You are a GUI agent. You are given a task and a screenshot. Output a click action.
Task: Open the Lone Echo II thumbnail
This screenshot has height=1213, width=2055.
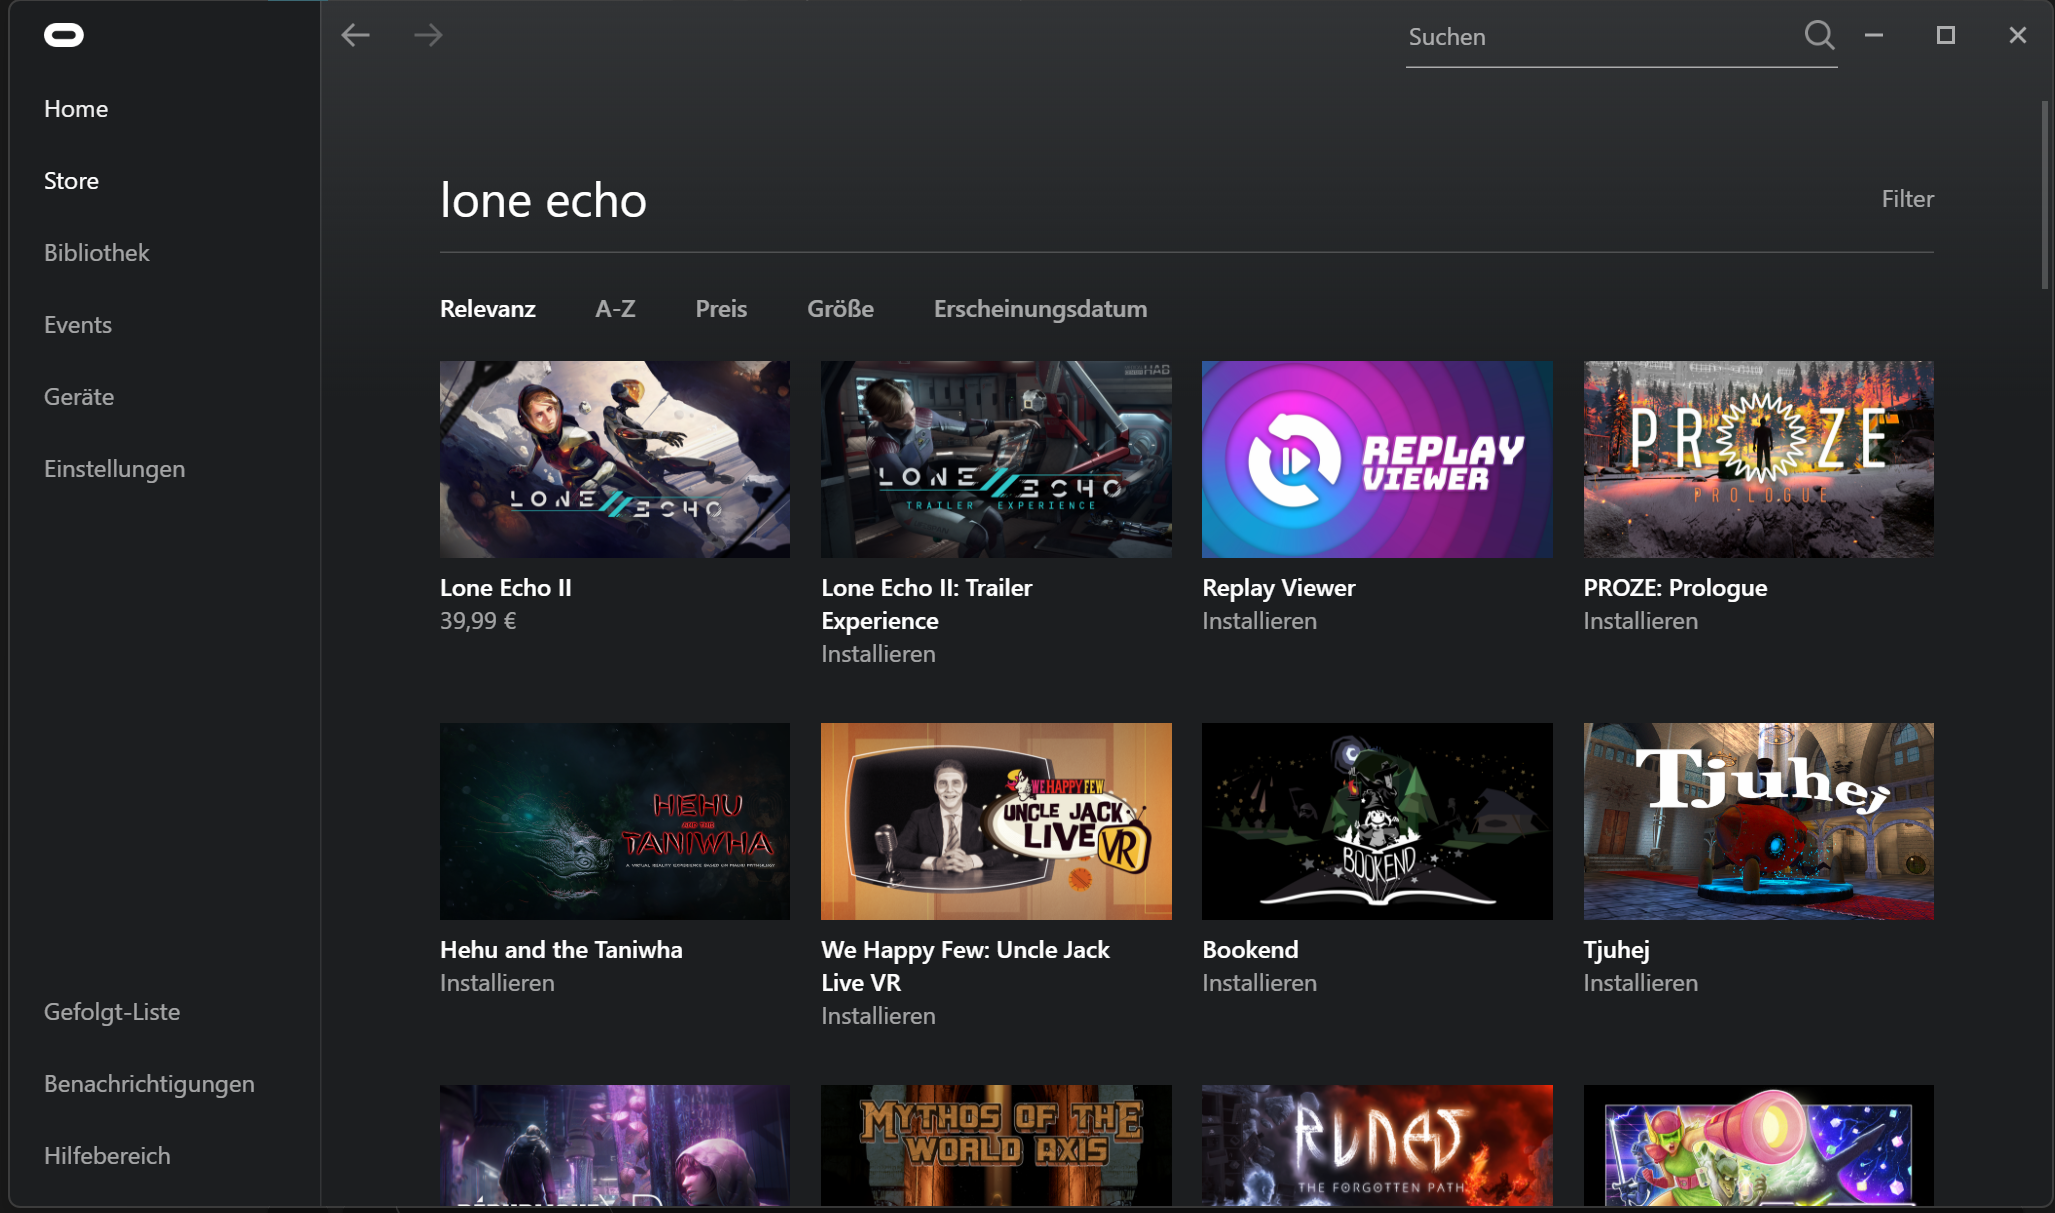615,459
